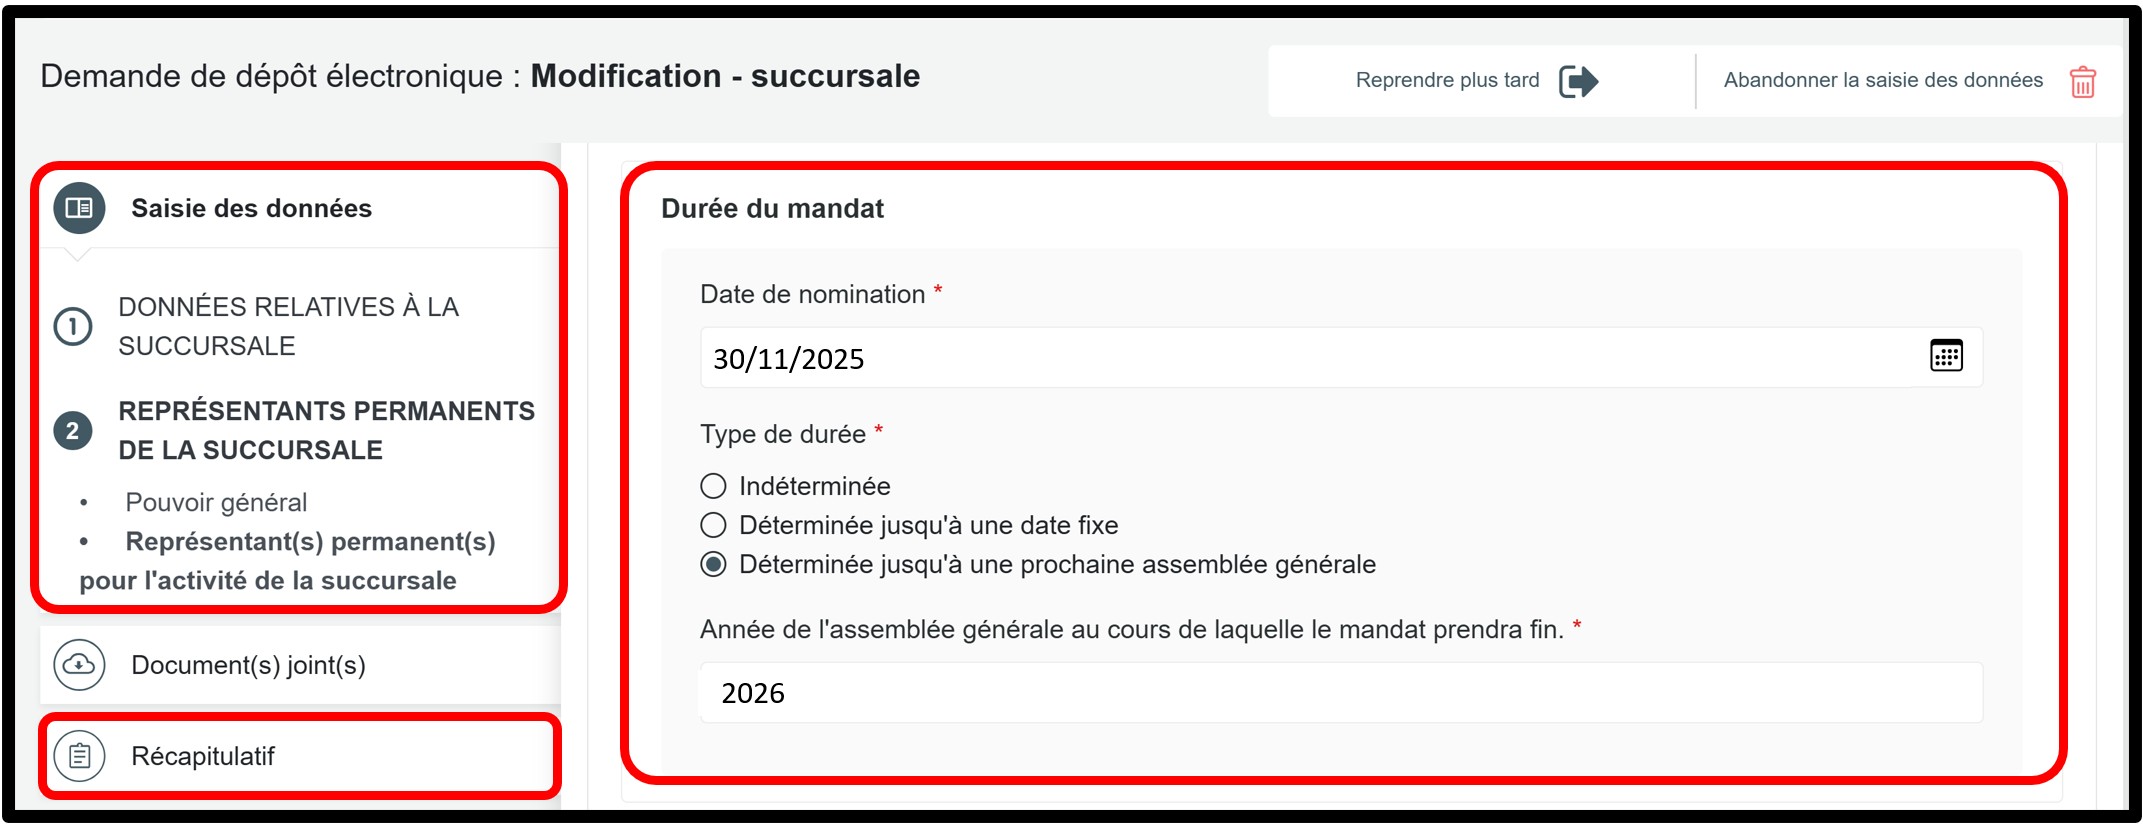This screenshot has height=824, width=2143.
Task: Click the exit arrow icon beside Reprendre plus tard
Action: click(x=1578, y=81)
